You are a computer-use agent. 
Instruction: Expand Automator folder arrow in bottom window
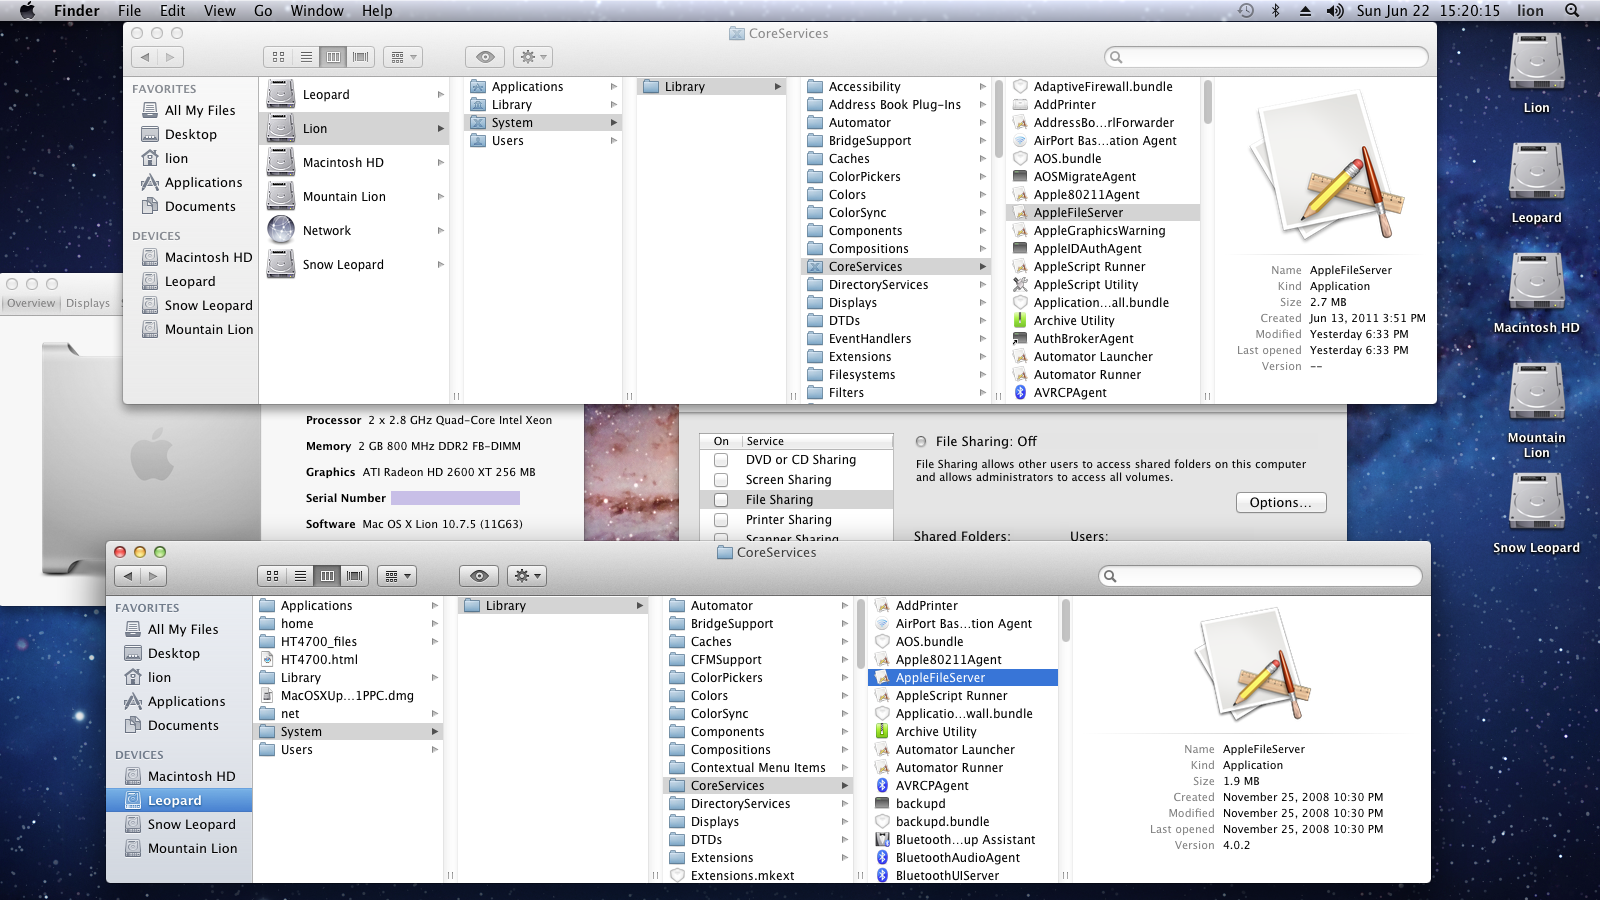(845, 606)
